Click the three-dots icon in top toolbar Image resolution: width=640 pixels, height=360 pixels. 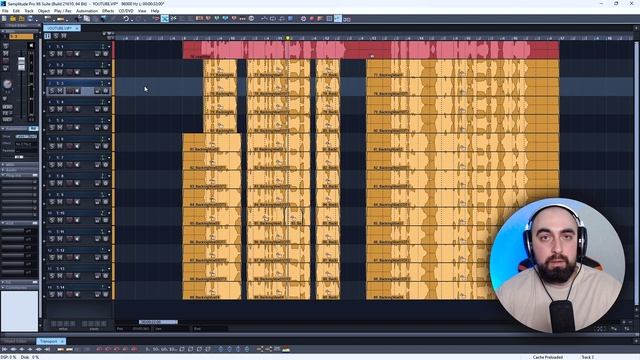(242, 19)
